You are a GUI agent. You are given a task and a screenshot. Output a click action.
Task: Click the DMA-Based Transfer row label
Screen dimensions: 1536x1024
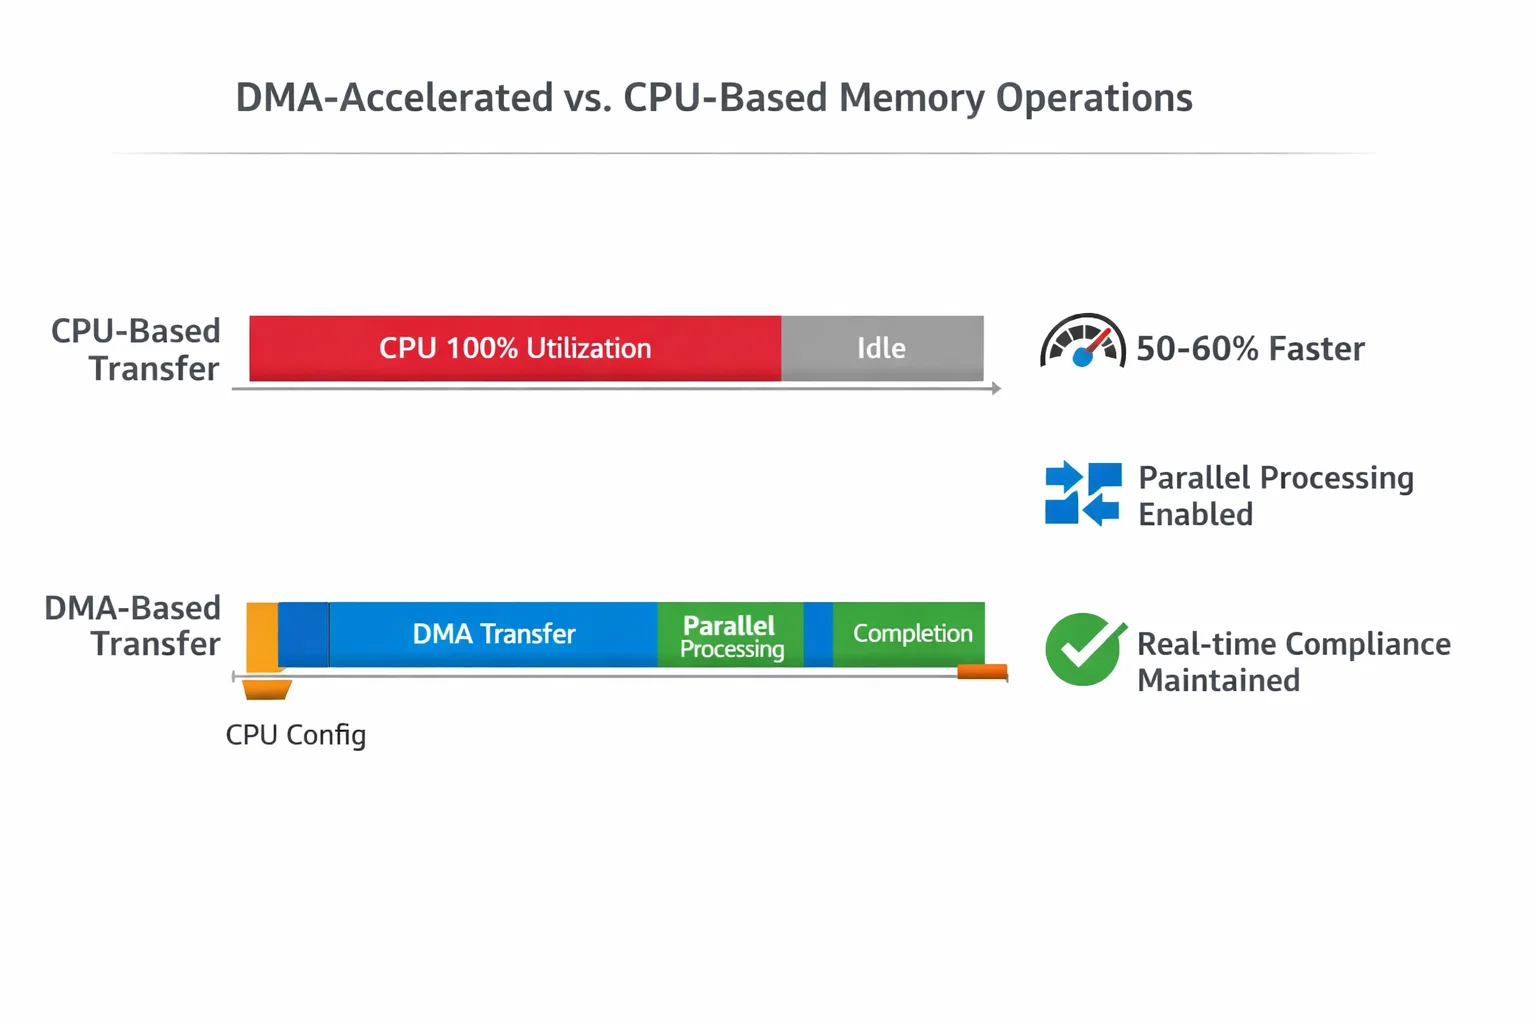coord(134,626)
